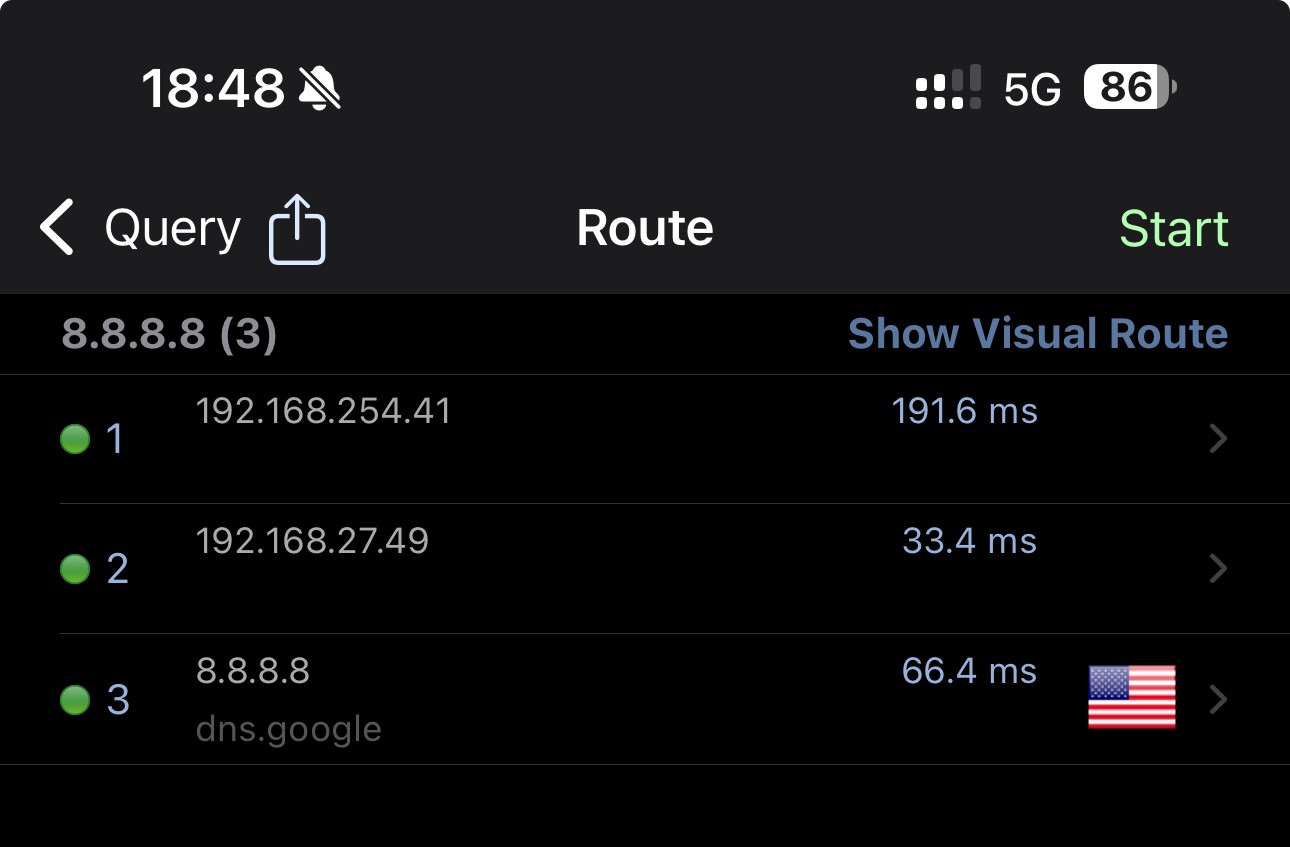
Task: Select the dns.google hostname label
Action: click(289, 729)
